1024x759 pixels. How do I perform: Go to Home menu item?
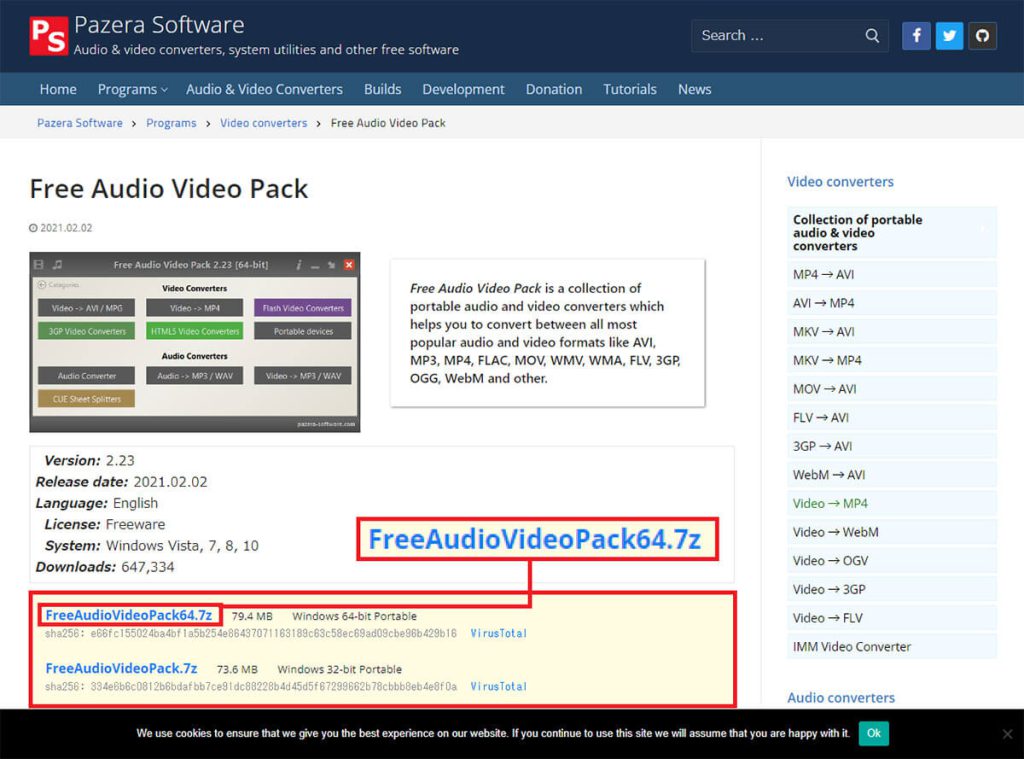point(58,89)
